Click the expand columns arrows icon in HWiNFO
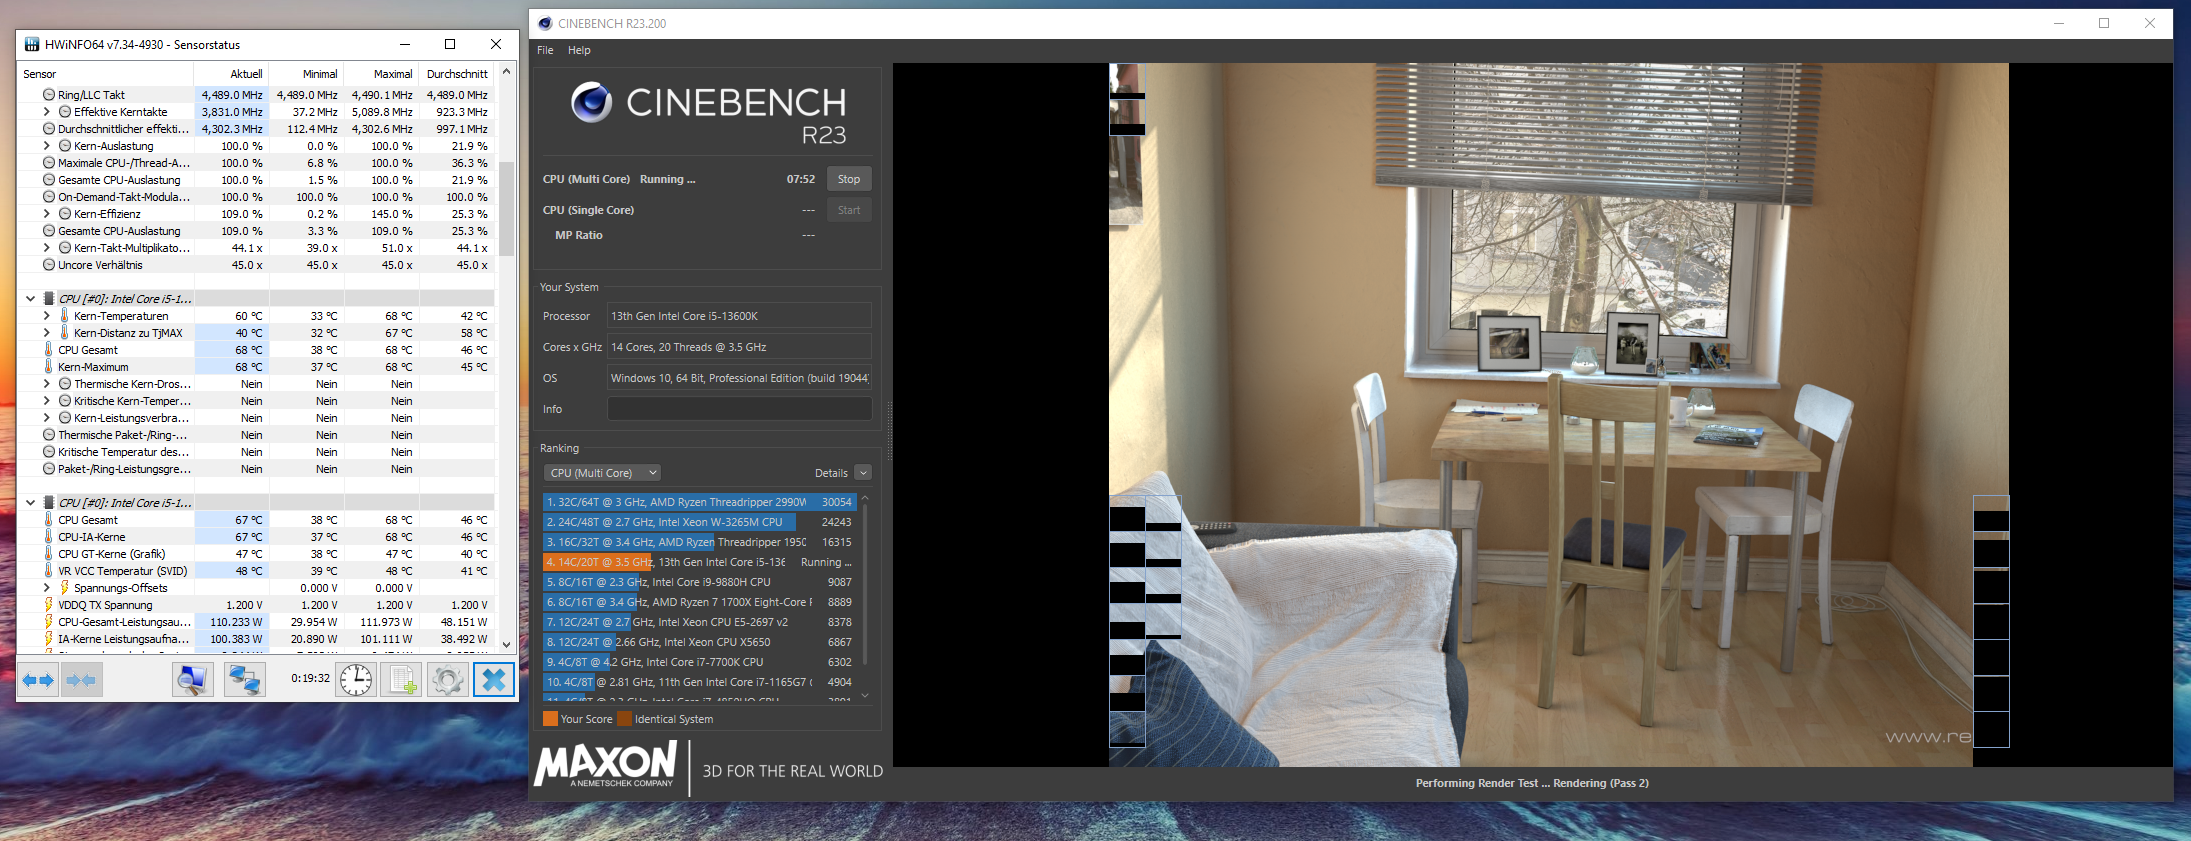 click(38, 680)
